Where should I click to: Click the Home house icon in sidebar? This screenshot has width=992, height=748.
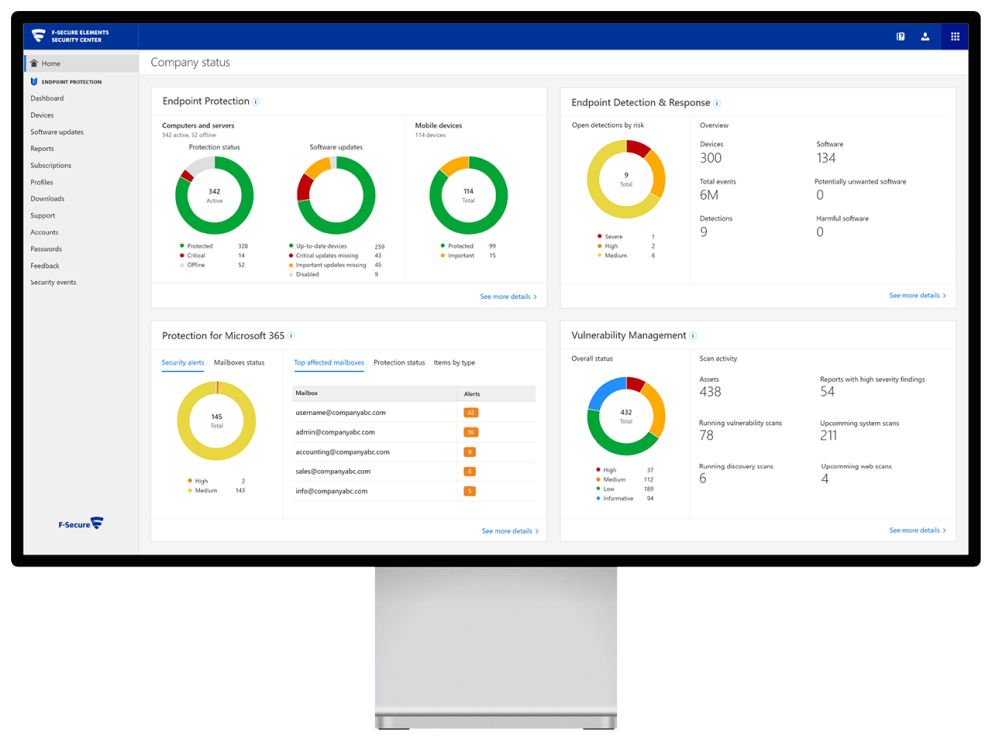(x=34, y=64)
